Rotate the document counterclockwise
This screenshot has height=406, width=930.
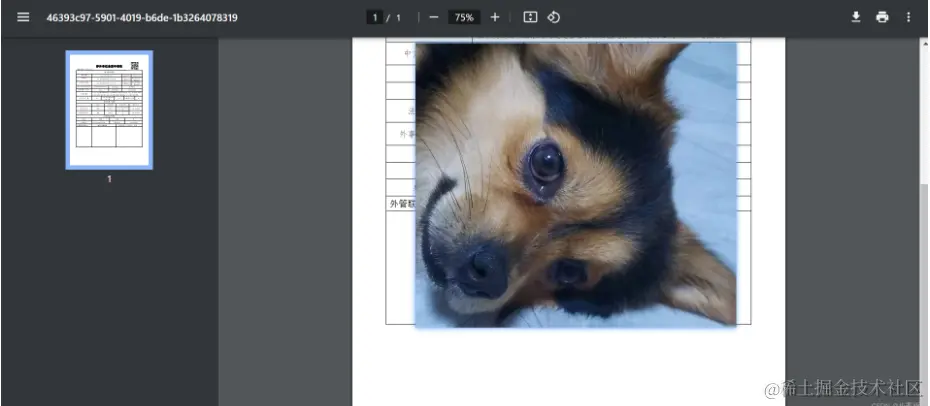point(553,17)
